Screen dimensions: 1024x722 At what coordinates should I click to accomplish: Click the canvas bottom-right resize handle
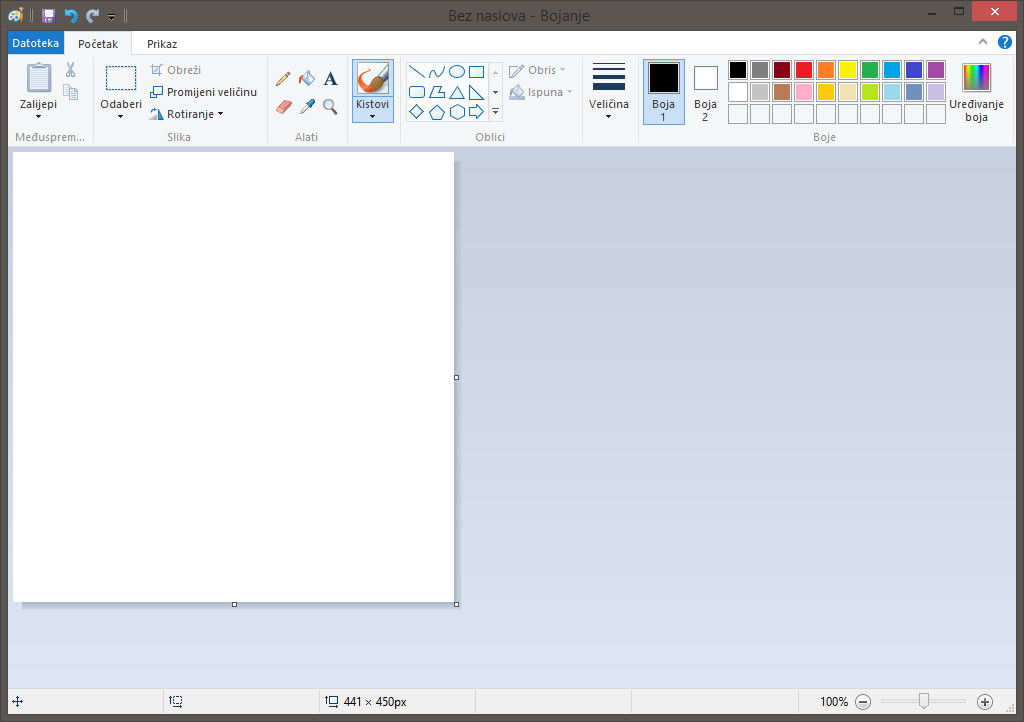pyautogui.click(x=456, y=604)
